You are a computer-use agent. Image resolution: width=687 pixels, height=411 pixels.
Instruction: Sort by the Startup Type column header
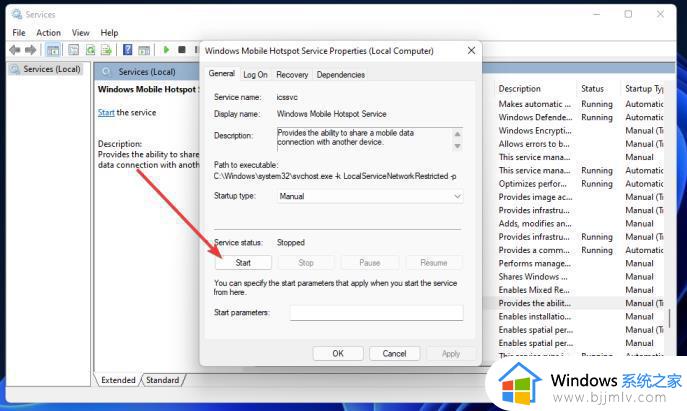pyautogui.click(x=643, y=89)
